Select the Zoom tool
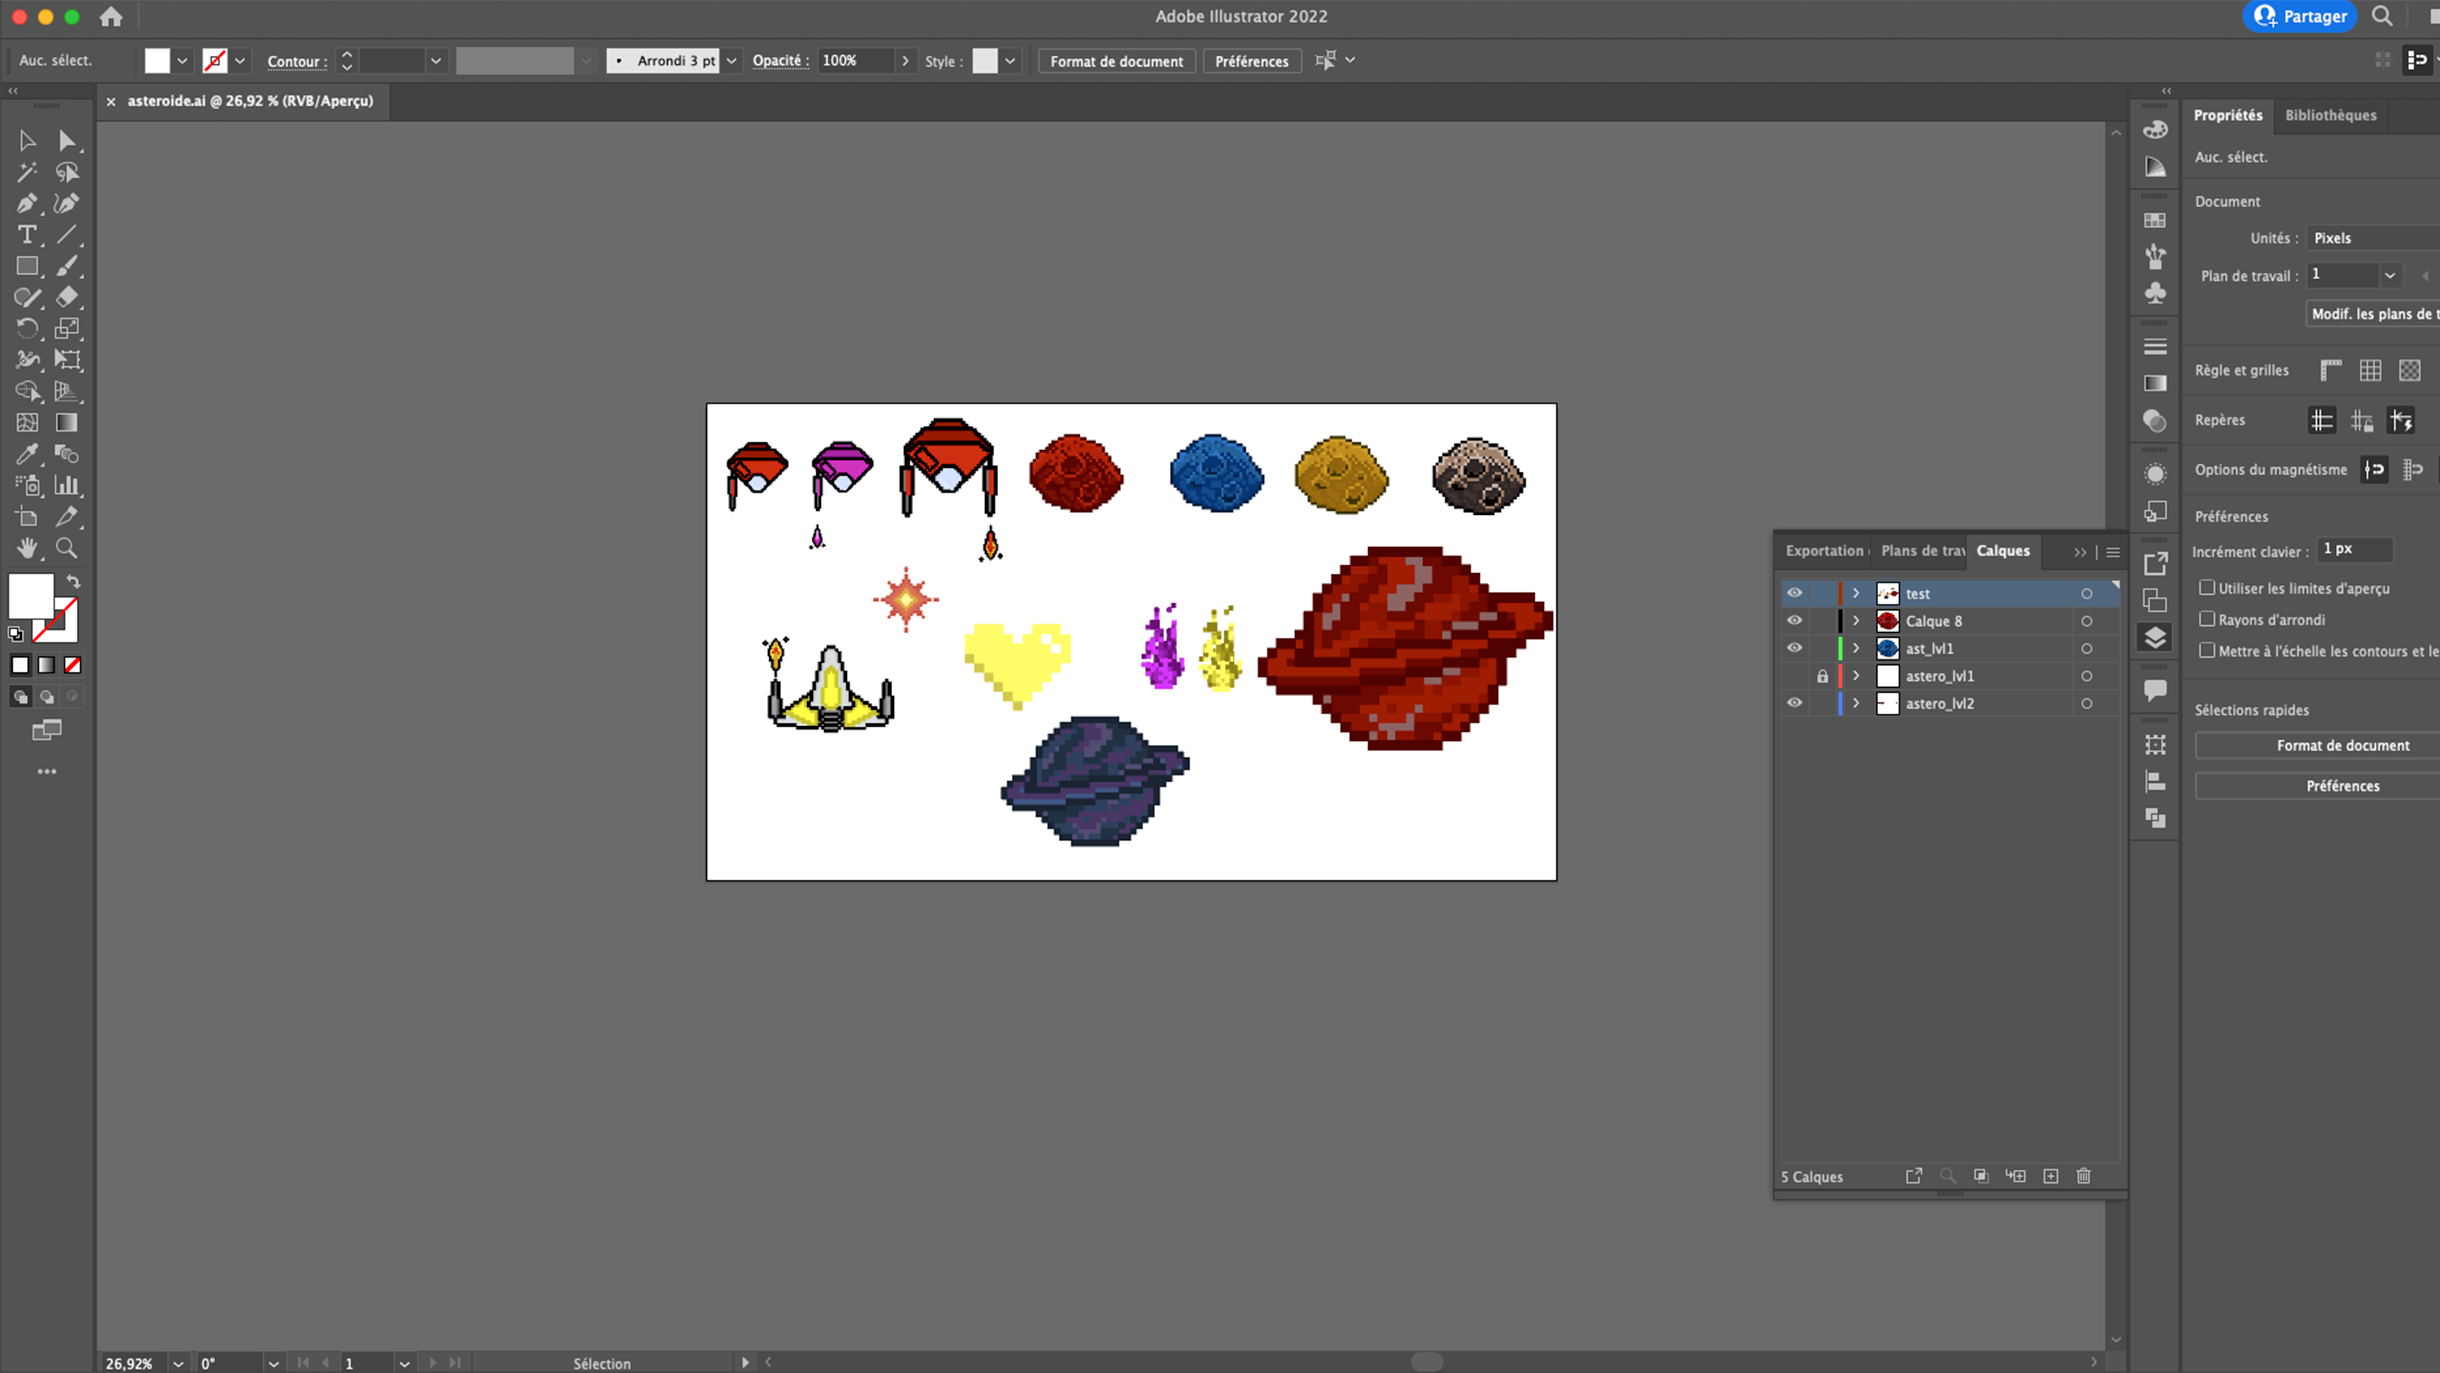This screenshot has width=2440, height=1373. tap(67, 548)
